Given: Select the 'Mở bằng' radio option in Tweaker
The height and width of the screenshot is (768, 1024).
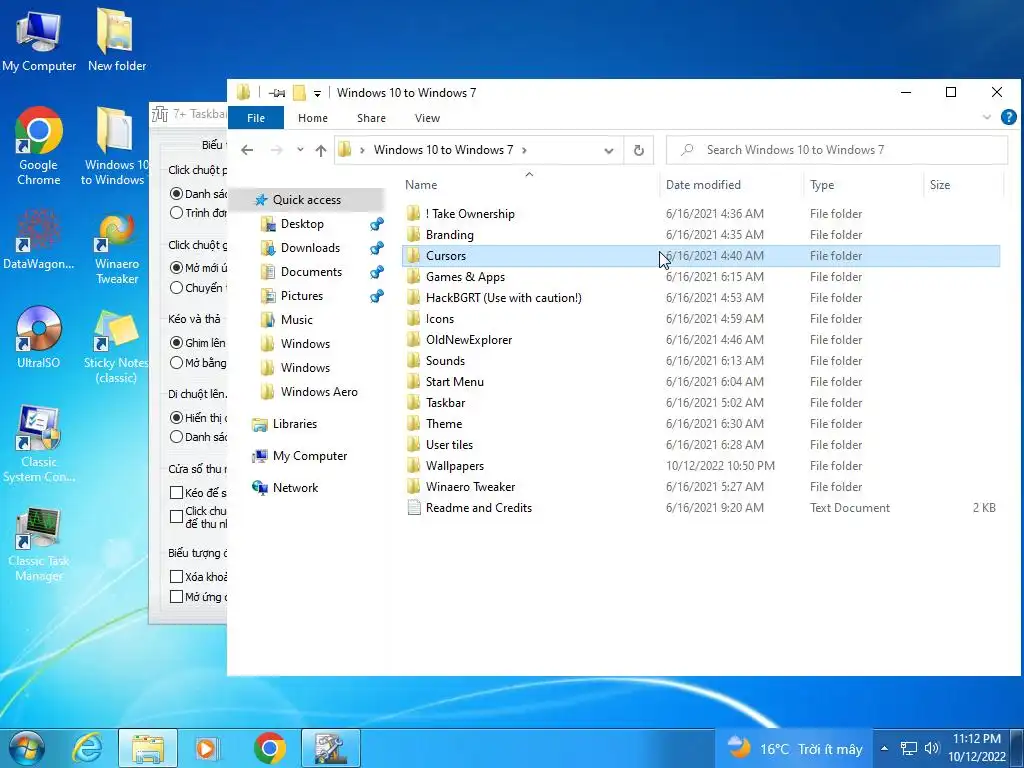Looking at the screenshot, I should coord(176,362).
